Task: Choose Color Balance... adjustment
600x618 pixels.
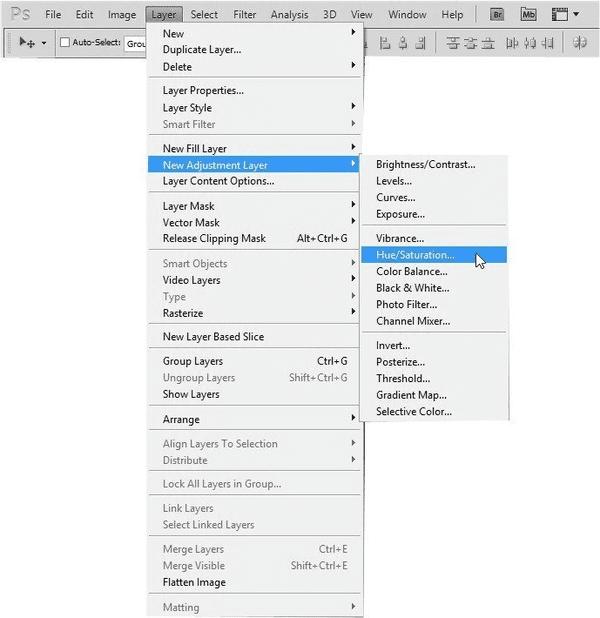Action: [434, 272]
